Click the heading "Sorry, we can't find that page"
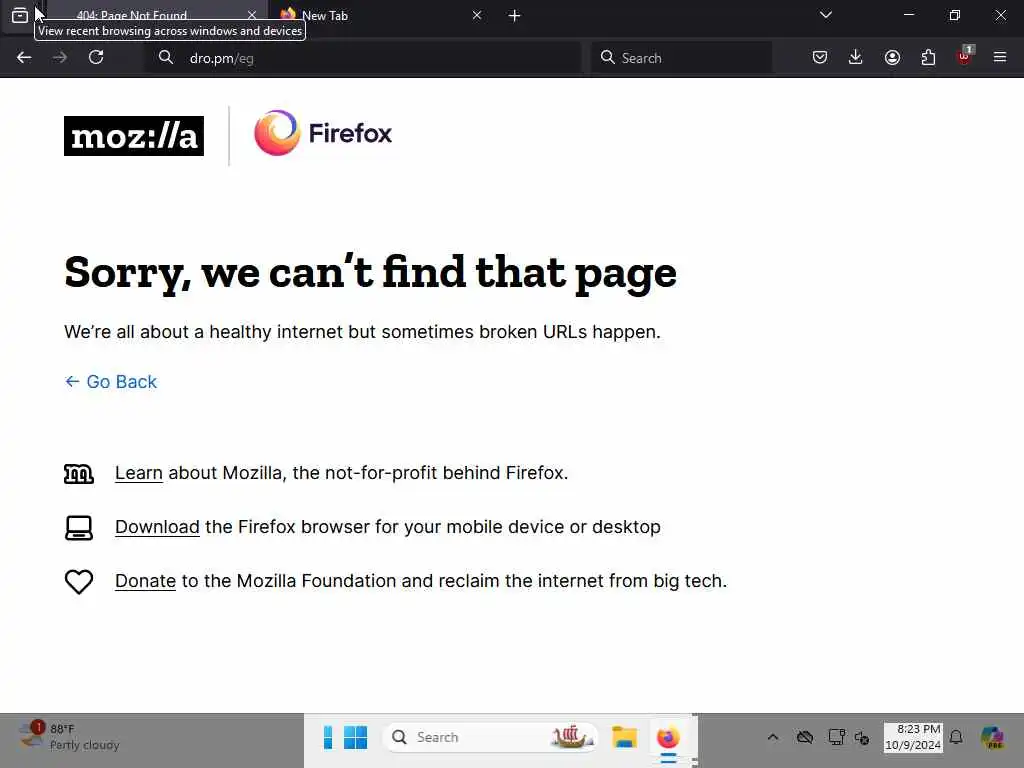The height and width of the screenshot is (768, 1024). pyautogui.click(x=370, y=273)
